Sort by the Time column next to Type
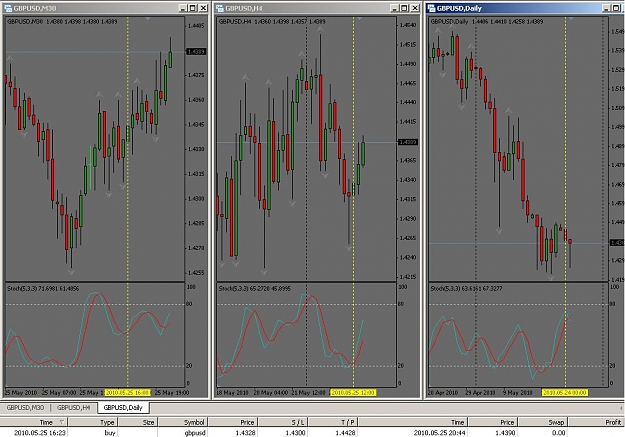The width and height of the screenshot is (625, 437). [34, 422]
